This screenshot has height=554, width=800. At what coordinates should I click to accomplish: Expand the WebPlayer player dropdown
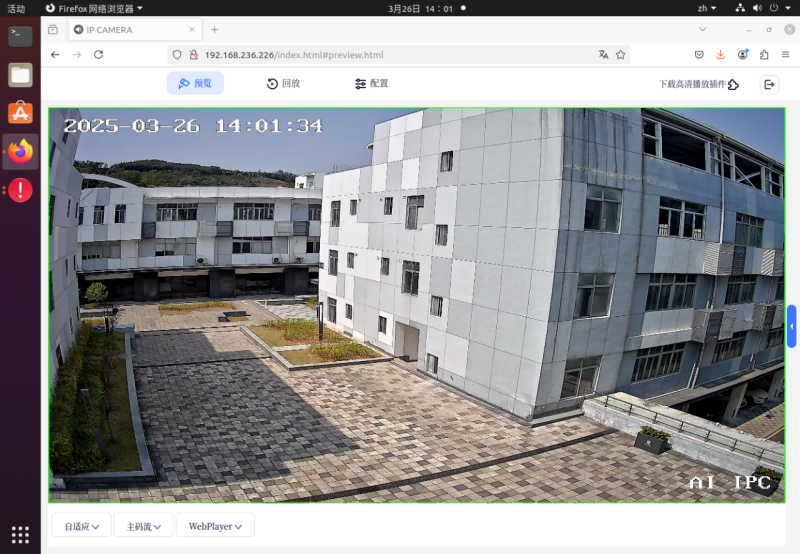[215, 526]
